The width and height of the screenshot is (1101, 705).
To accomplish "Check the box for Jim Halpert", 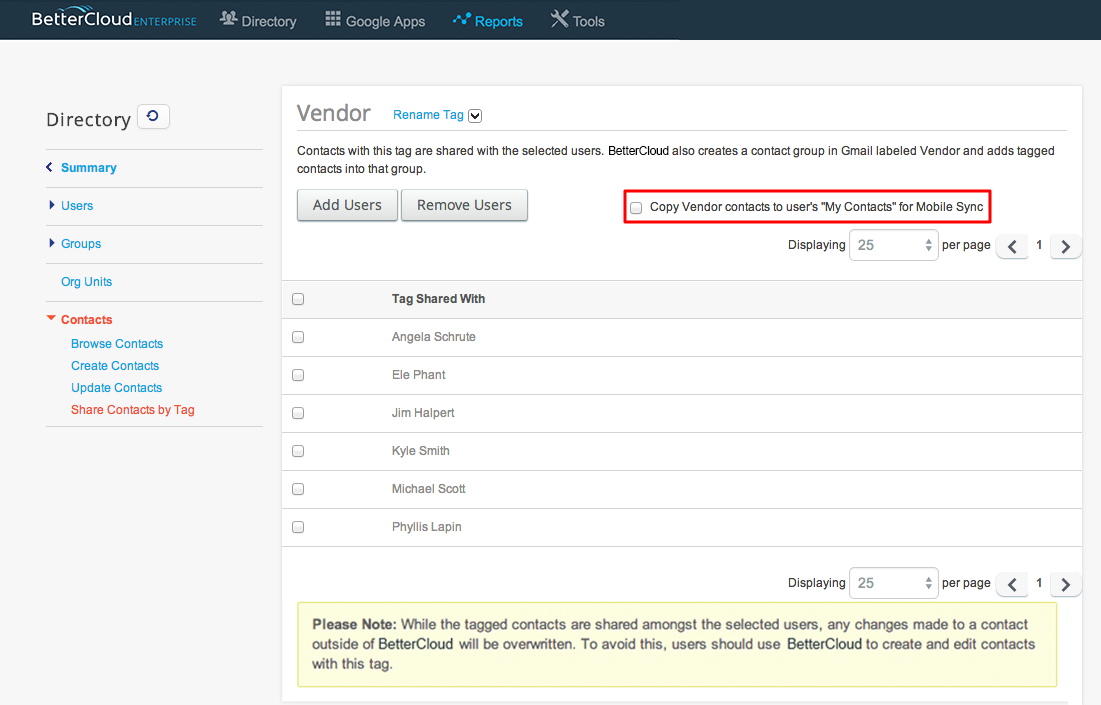I will [x=298, y=413].
